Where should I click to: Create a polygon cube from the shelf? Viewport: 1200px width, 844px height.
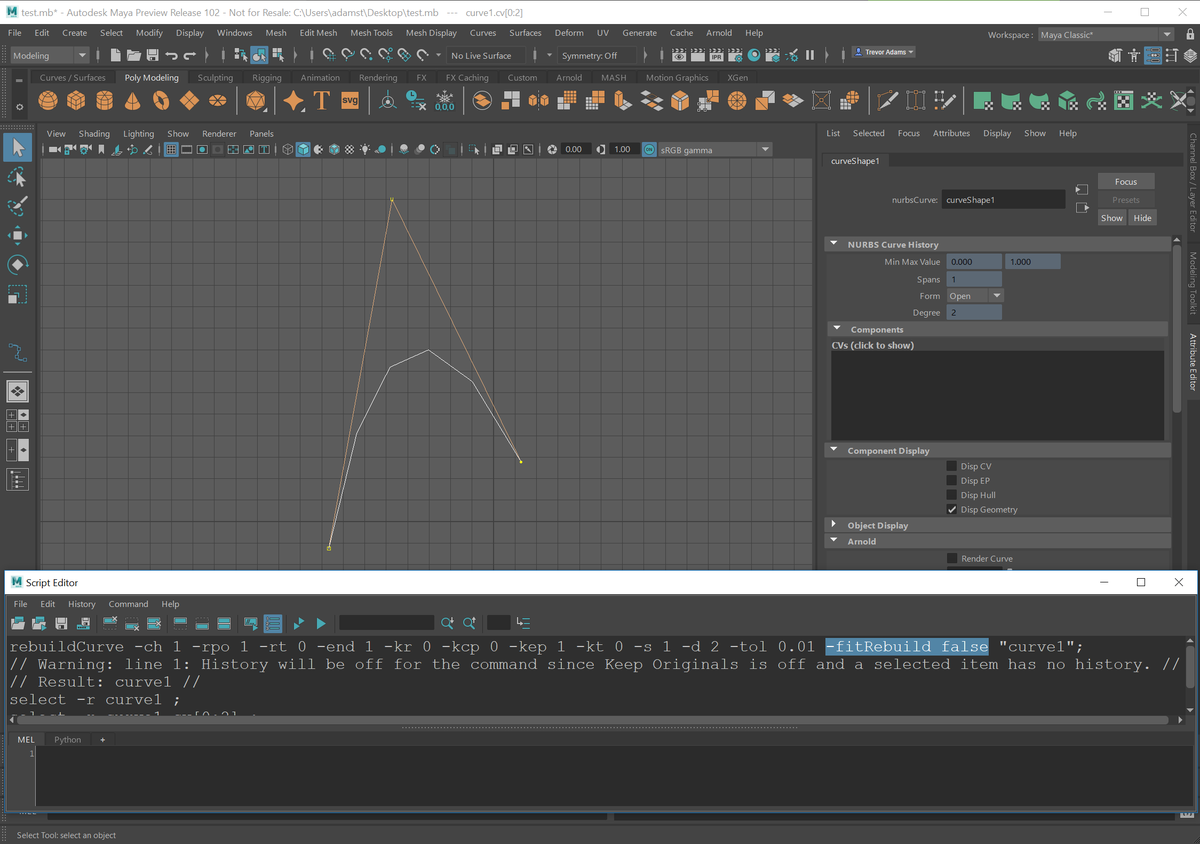click(75, 100)
